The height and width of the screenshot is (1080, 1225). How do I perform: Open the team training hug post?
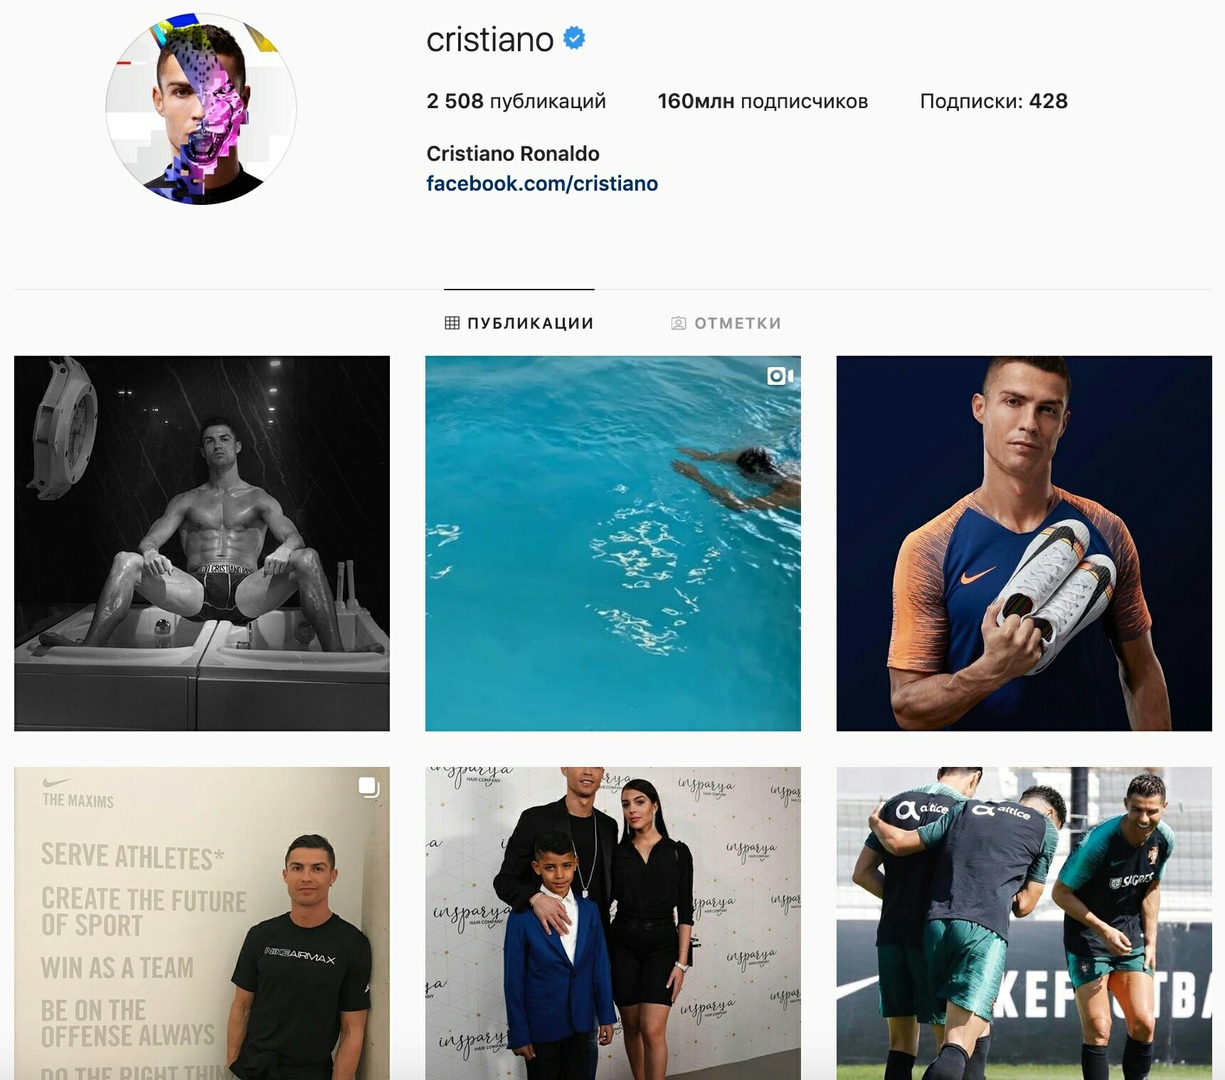tap(1024, 923)
